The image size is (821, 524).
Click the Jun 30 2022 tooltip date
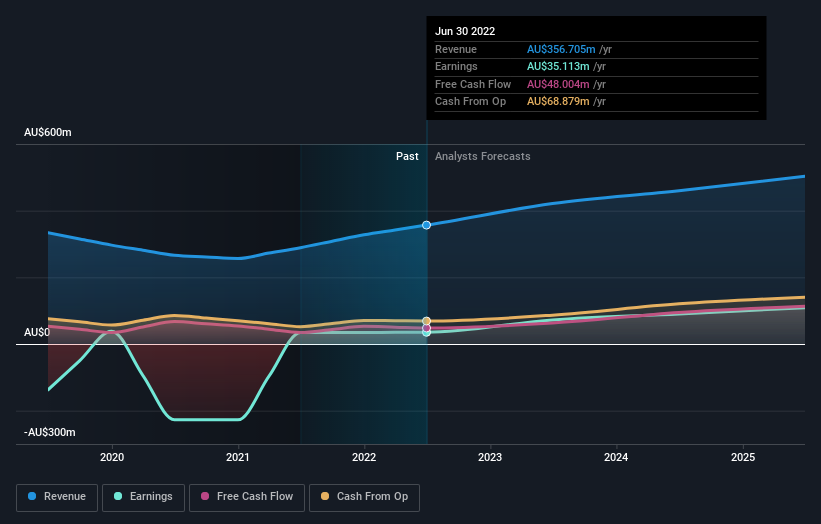(465, 31)
